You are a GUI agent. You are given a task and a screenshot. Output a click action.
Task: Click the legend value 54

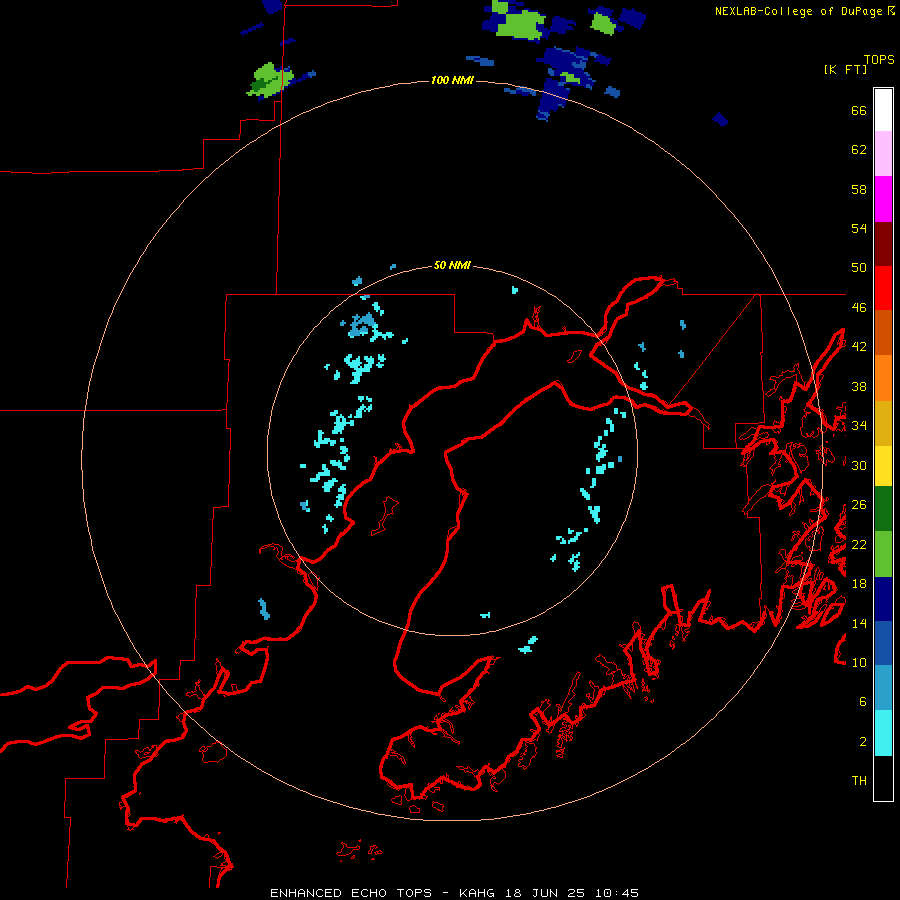click(859, 228)
